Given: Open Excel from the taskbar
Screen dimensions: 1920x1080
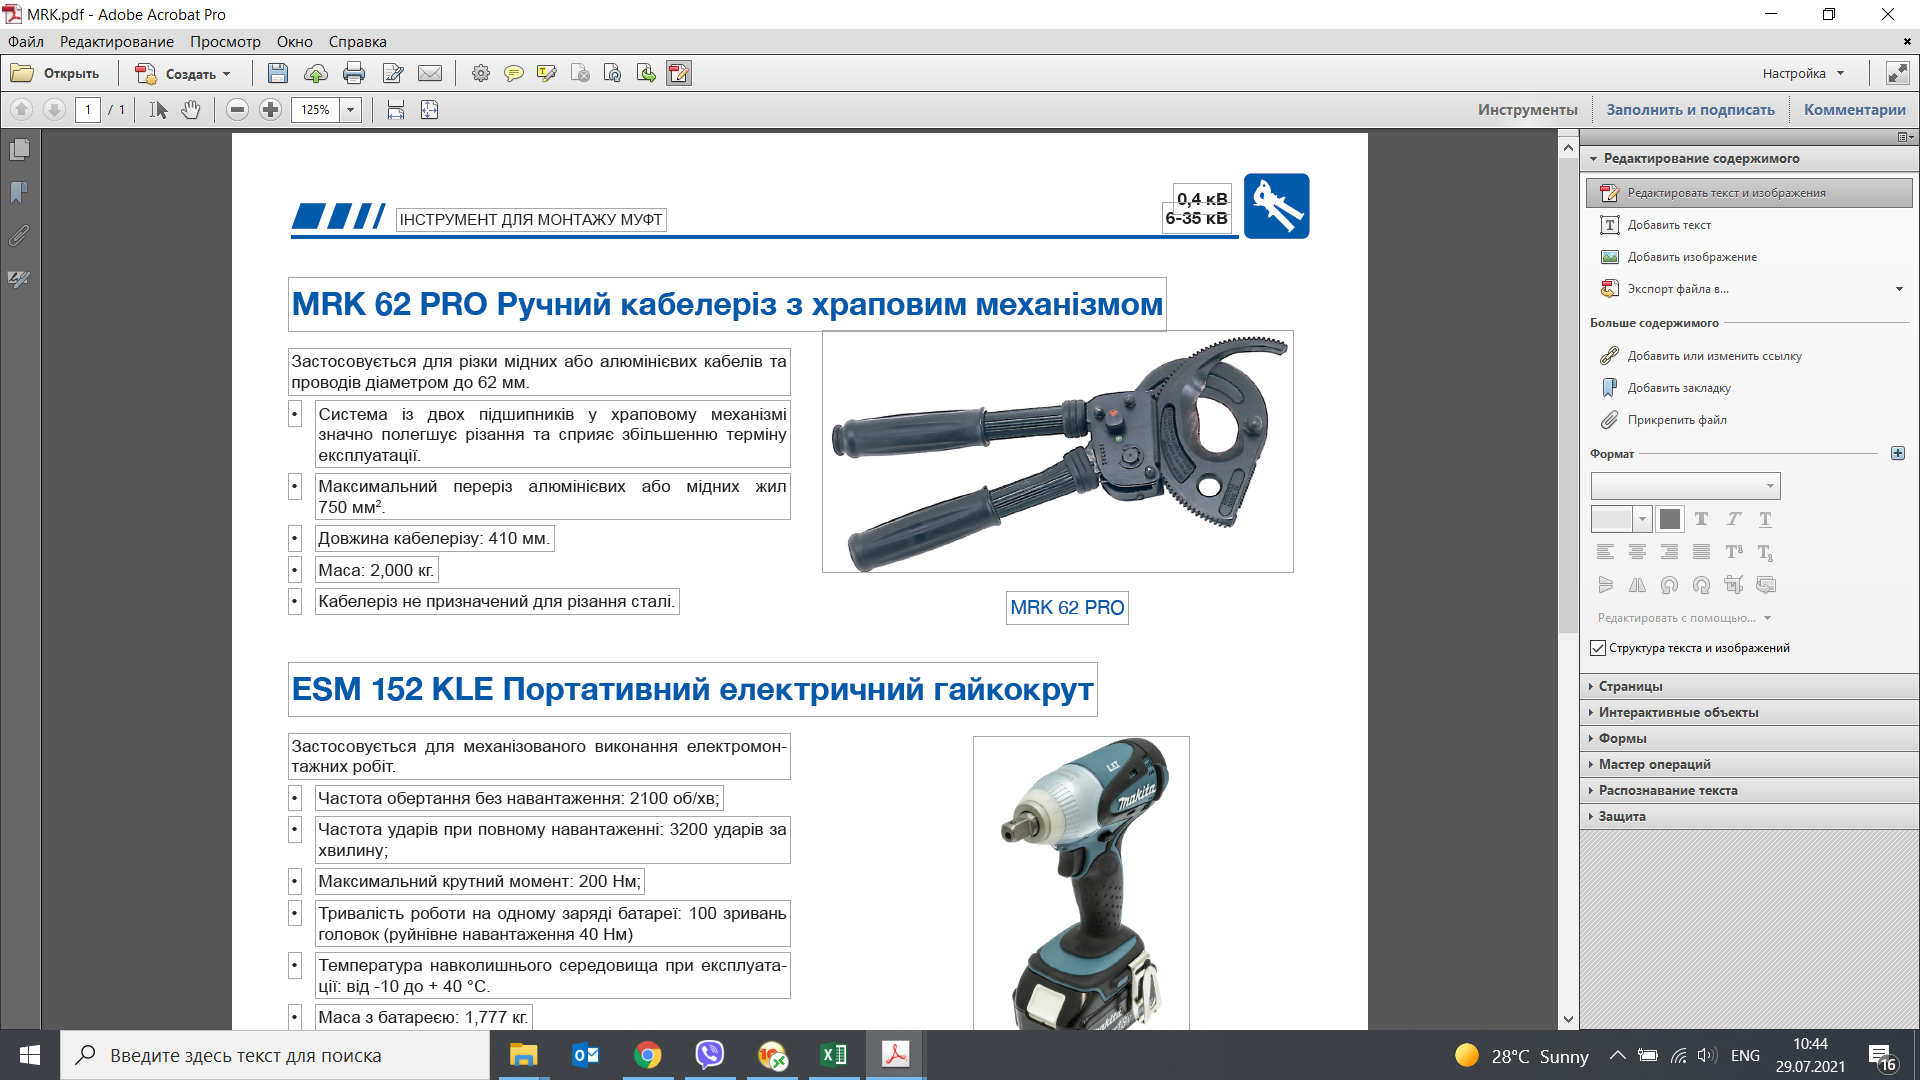Looking at the screenshot, I should point(833,1055).
